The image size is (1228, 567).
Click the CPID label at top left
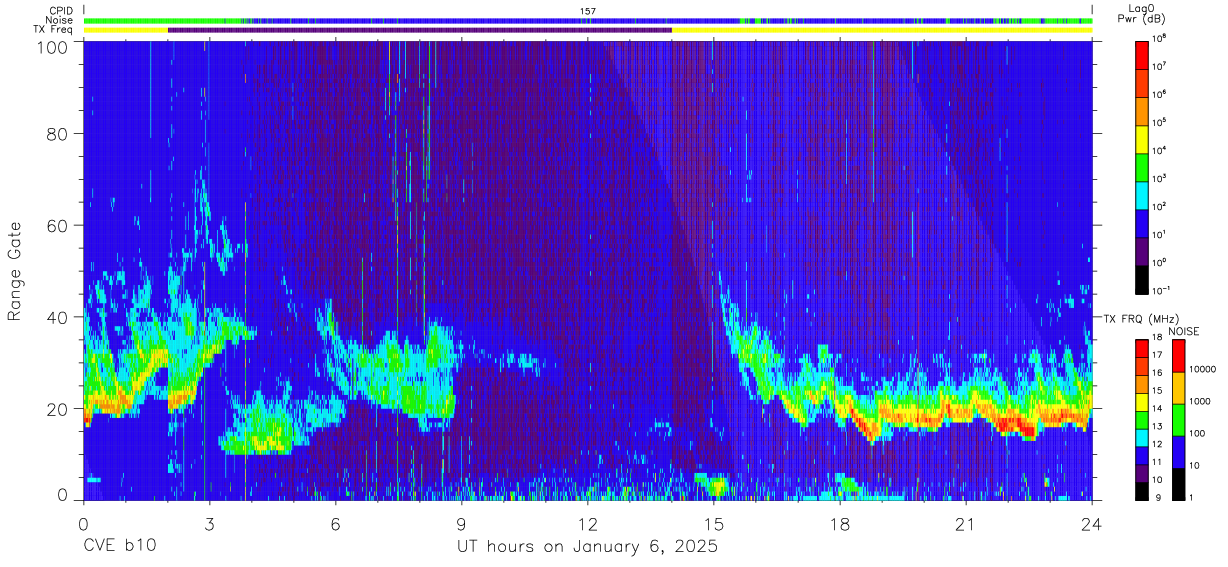[x=61, y=11]
